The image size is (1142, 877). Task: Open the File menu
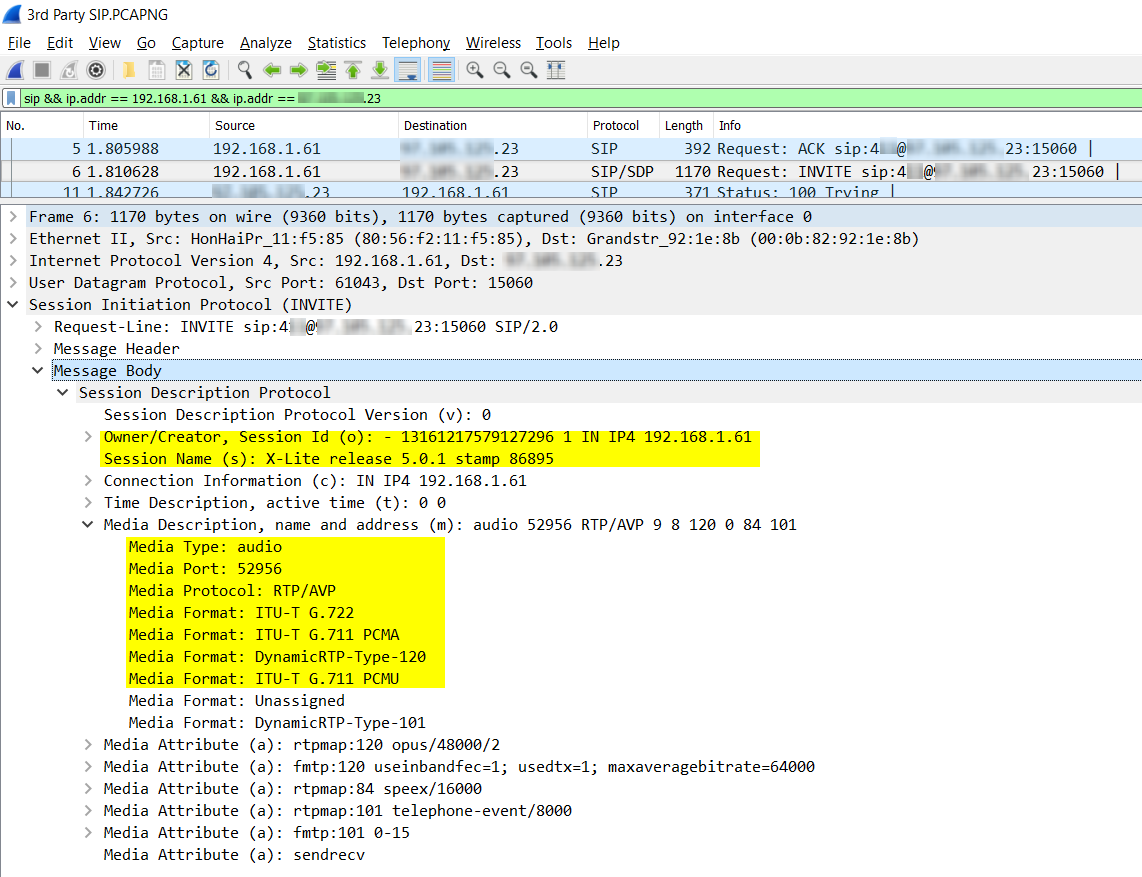coord(19,43)
